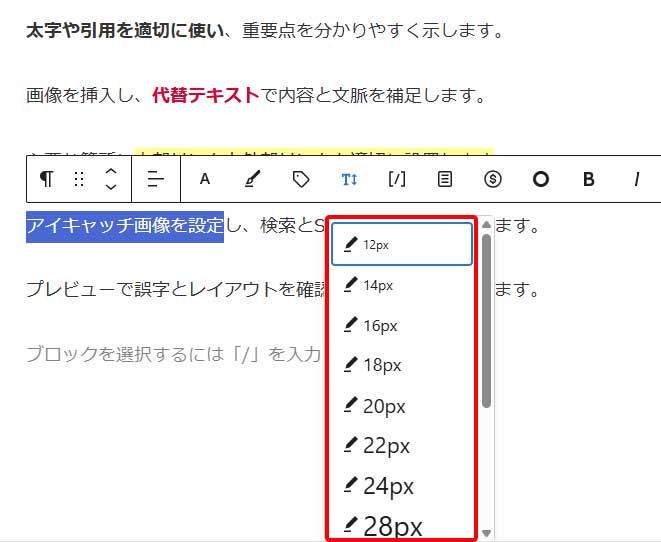Open the text color tool (A icon)
The width and height of the screenshot is (661, 542).
click(x=205, y=179)
